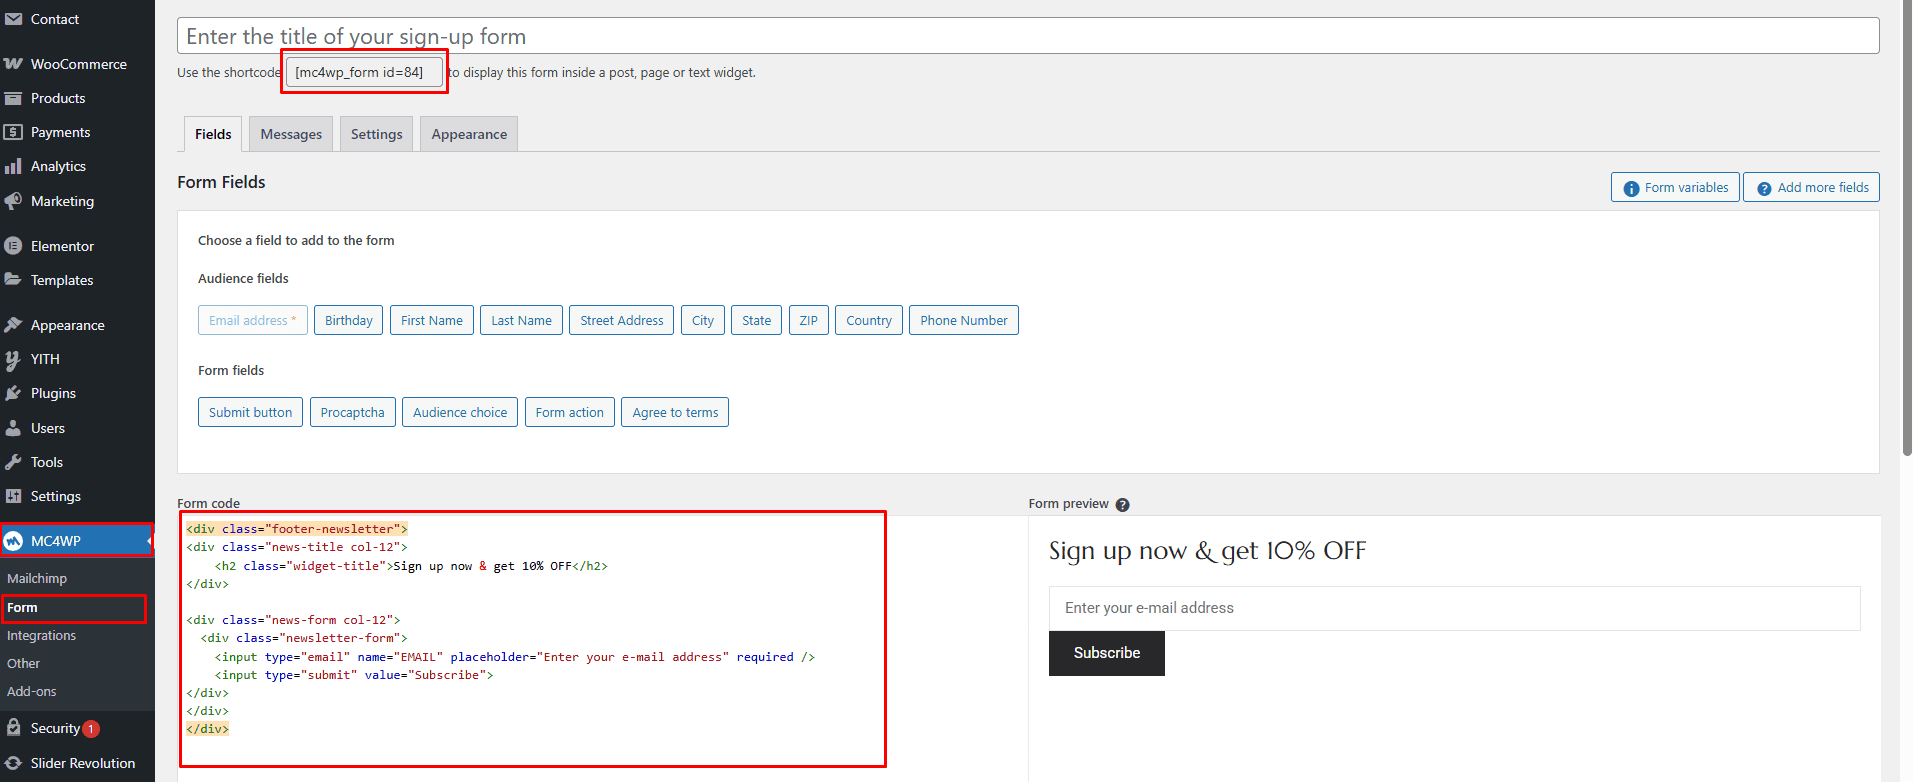Click the Analytics bar chart icon
This screenshot has height=782, width=1913.
(13, 166)
